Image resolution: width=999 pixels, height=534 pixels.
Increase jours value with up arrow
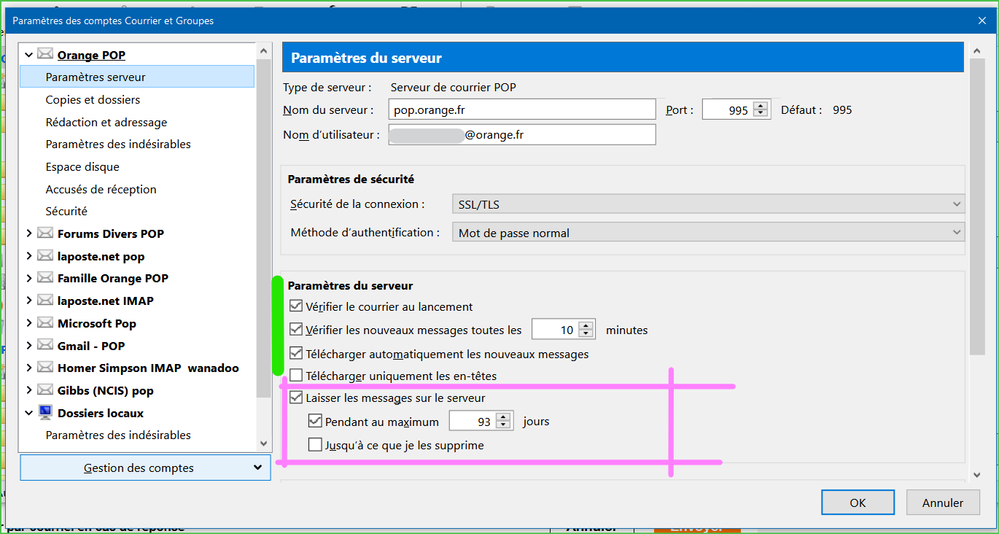pyautogui.click(x=503, y=417)
